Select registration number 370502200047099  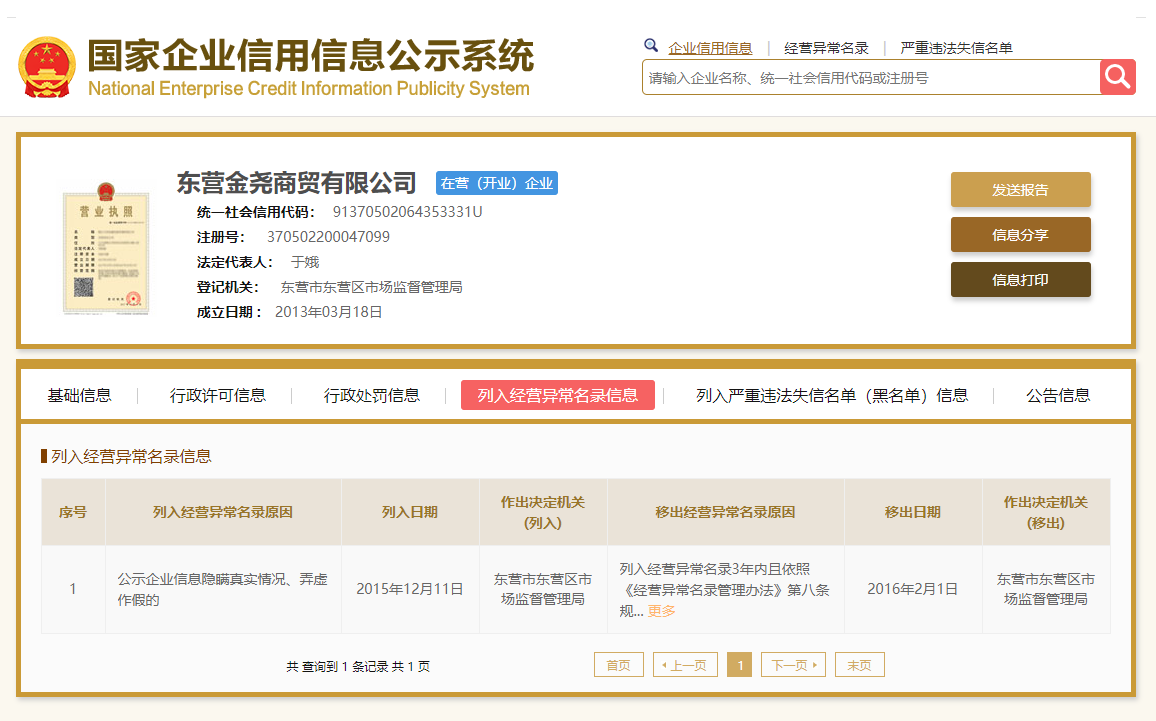(x=328, y=237)
